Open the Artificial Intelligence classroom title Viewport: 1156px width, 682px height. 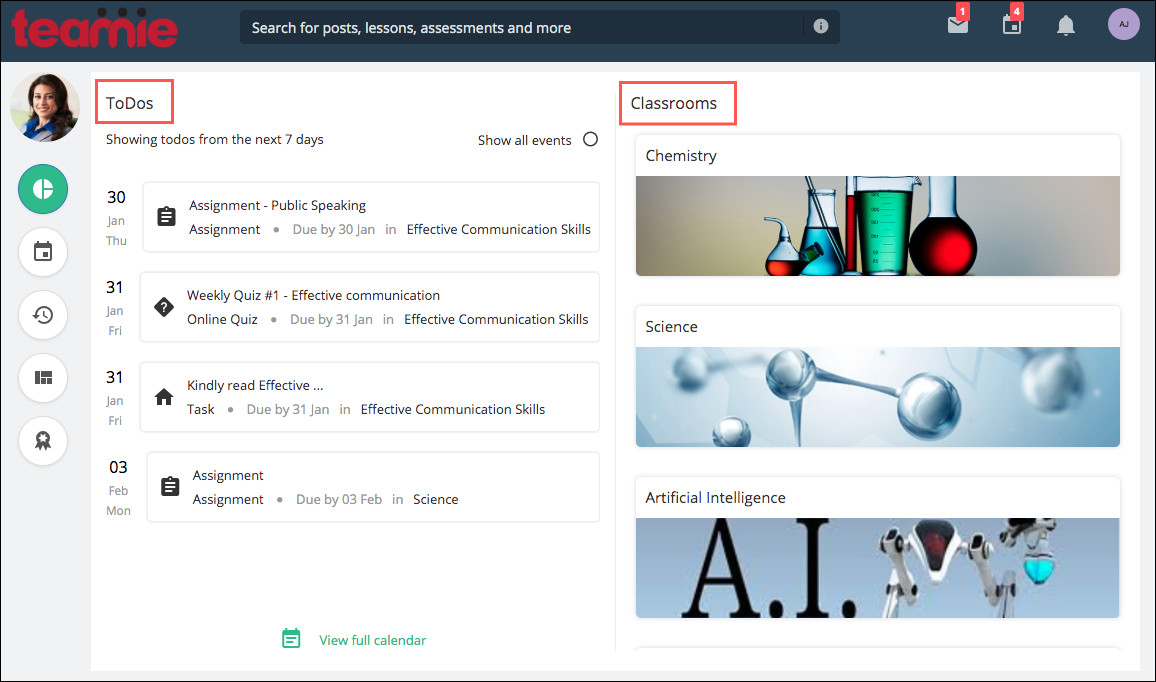[715, 498]
